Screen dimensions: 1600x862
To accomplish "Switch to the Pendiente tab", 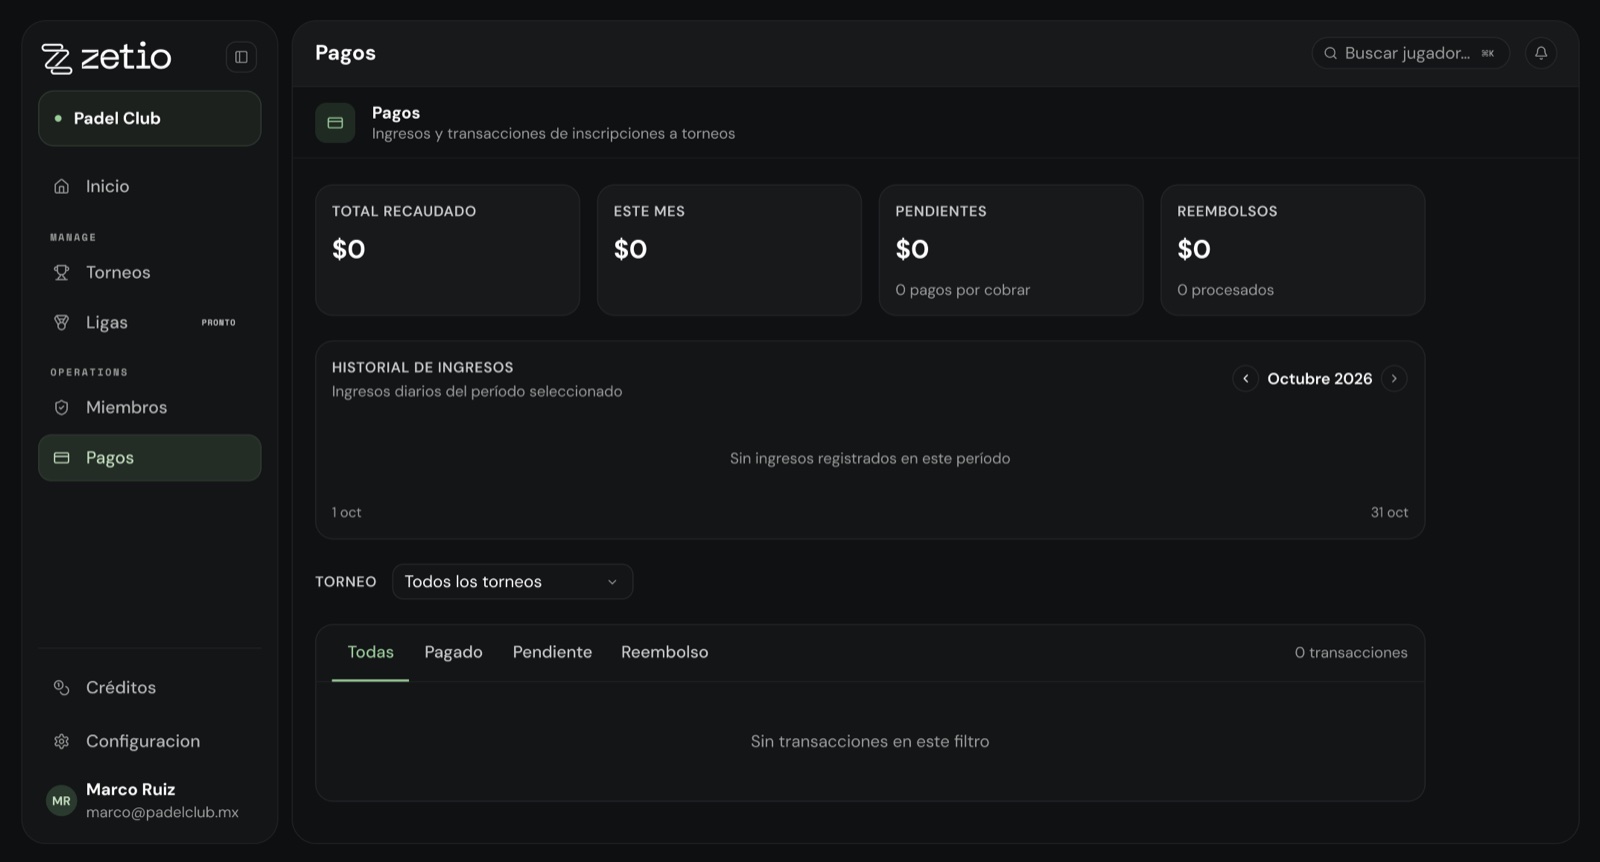I will (552, 653).
